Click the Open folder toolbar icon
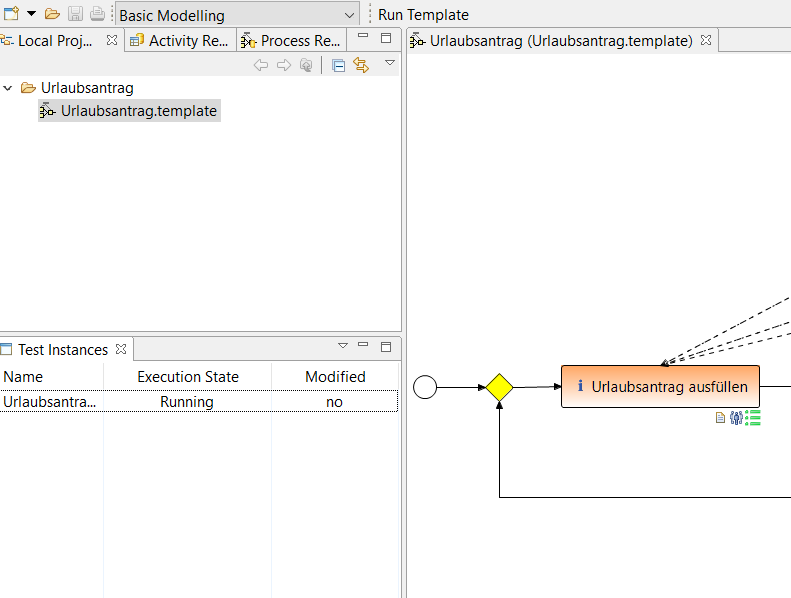791x598 pixels. tap(52, 14)
